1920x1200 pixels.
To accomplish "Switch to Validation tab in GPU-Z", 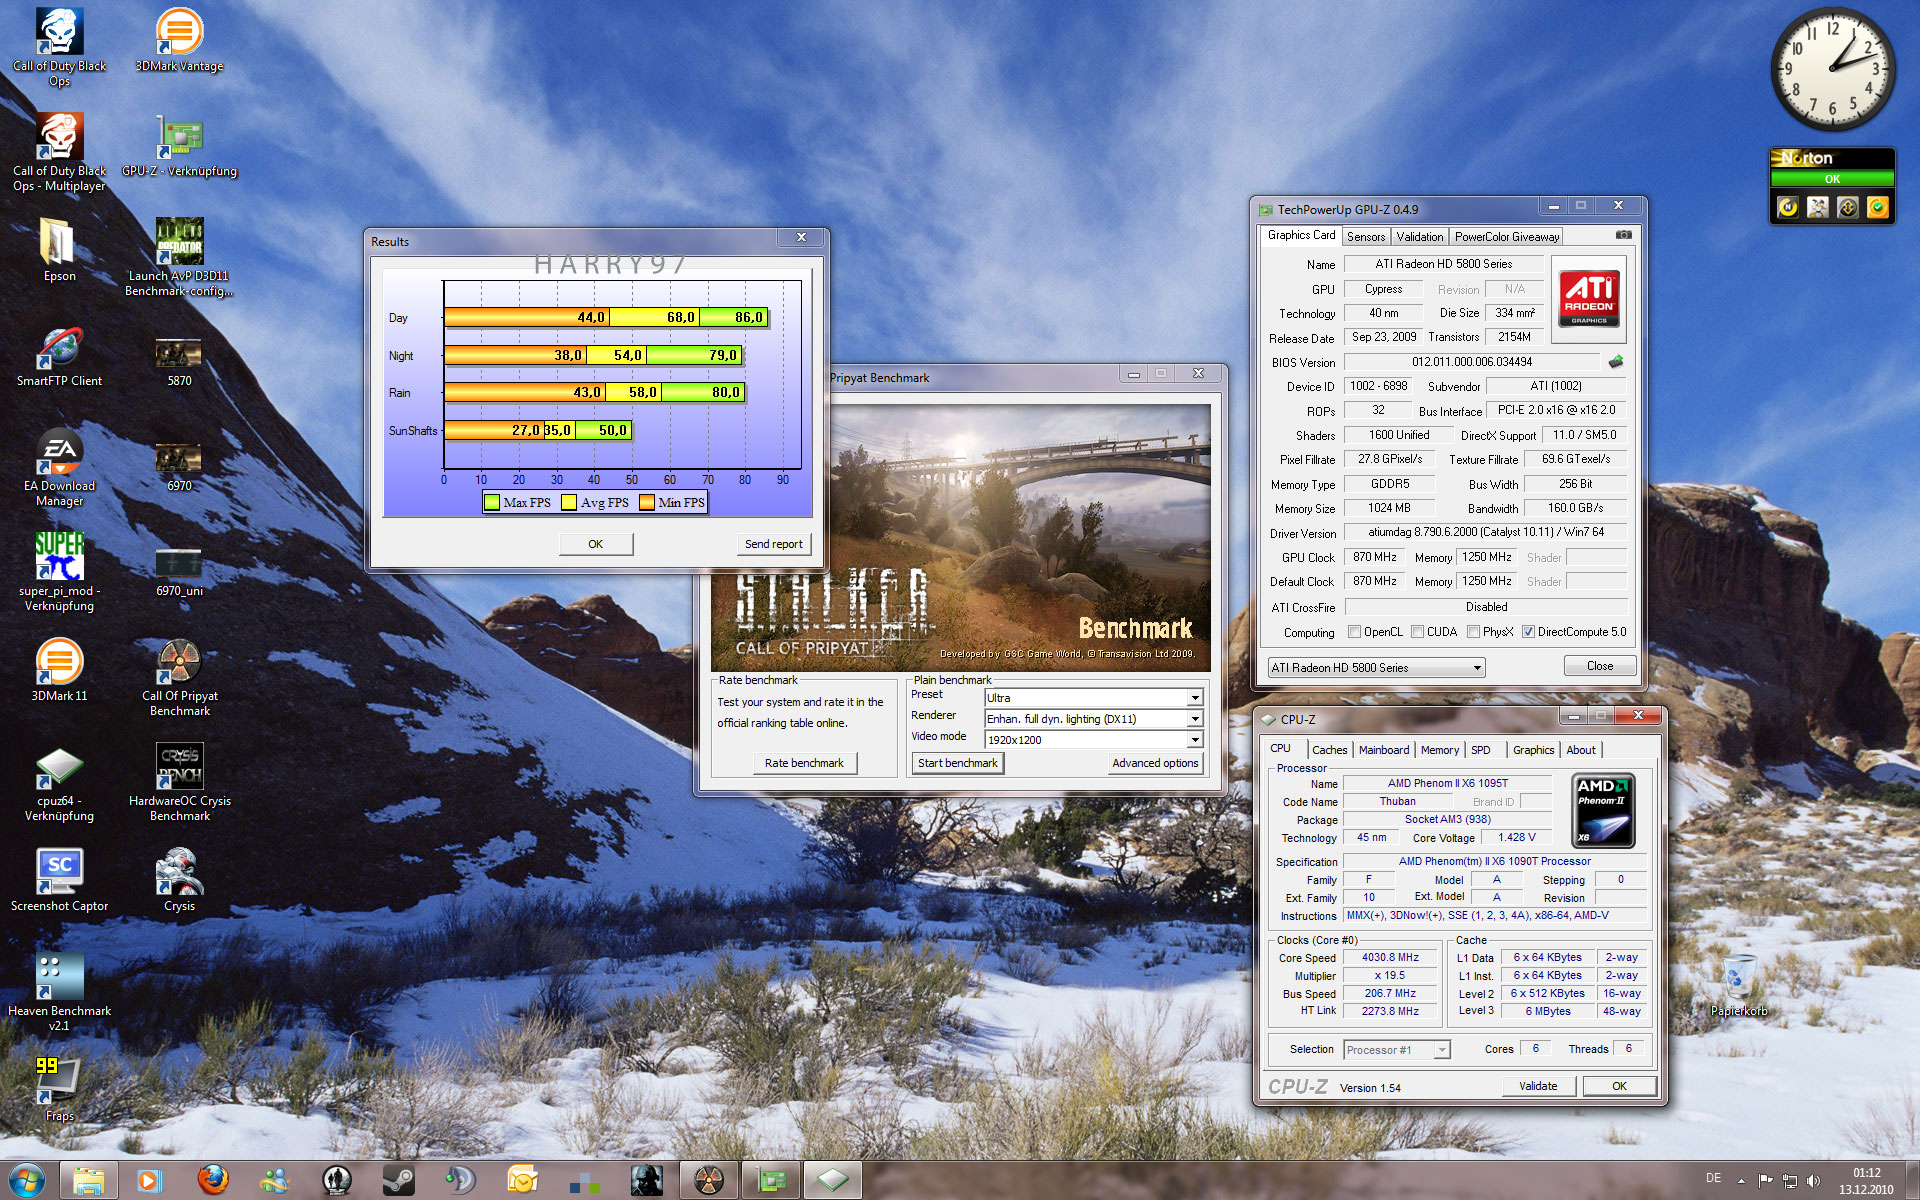I will (1419, 237).
